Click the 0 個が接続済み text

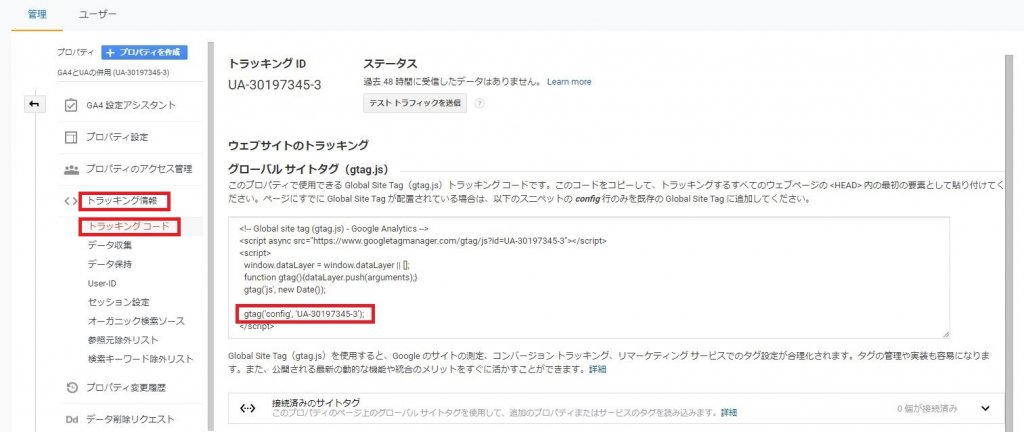click(927, 409)
